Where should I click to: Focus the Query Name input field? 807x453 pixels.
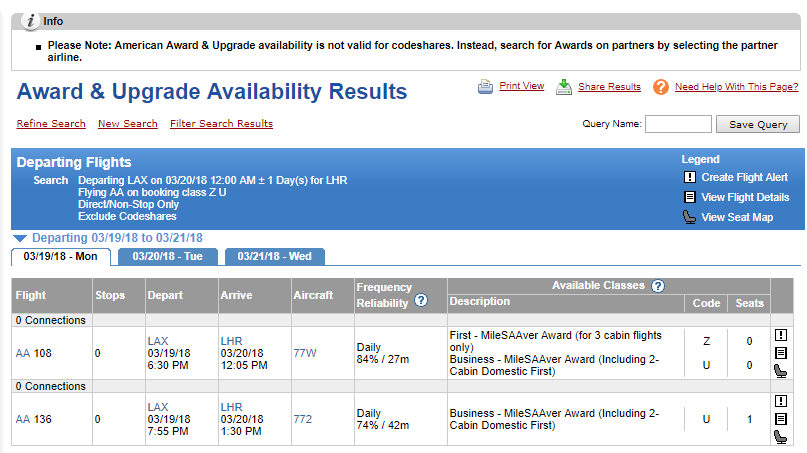678,124
